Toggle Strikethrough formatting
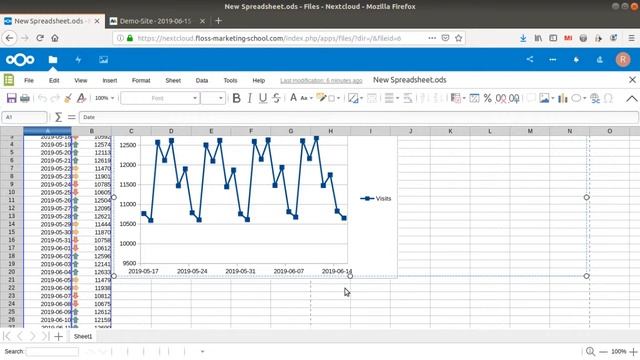 point(276,98)
